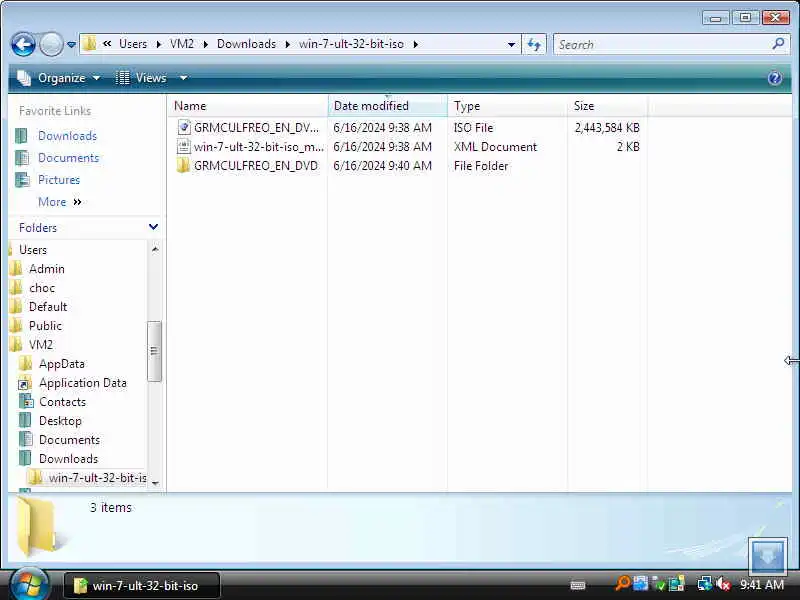Click VM2 in the address breadcrumb

coord(182,44)
